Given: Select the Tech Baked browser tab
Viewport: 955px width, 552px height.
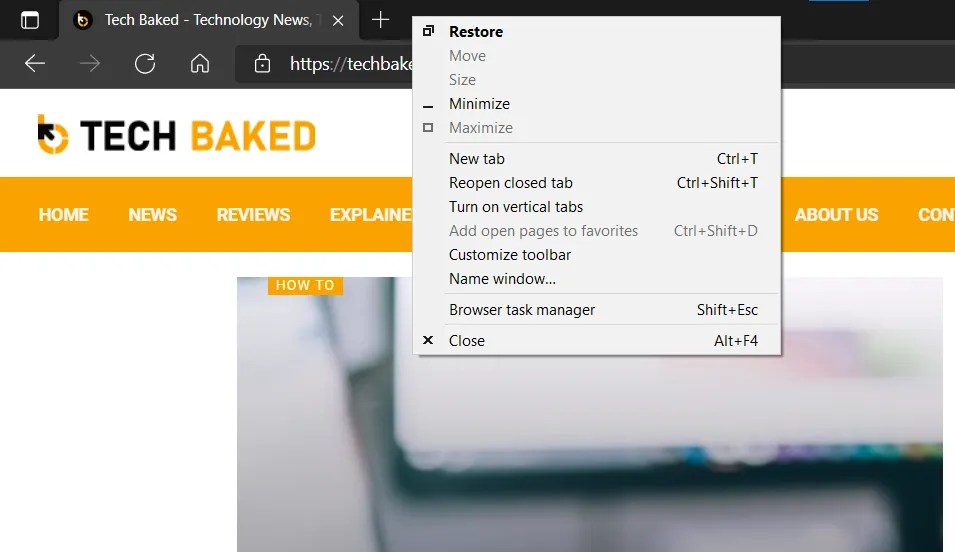Looking at the screenshot, I should (x=209, y=20).
